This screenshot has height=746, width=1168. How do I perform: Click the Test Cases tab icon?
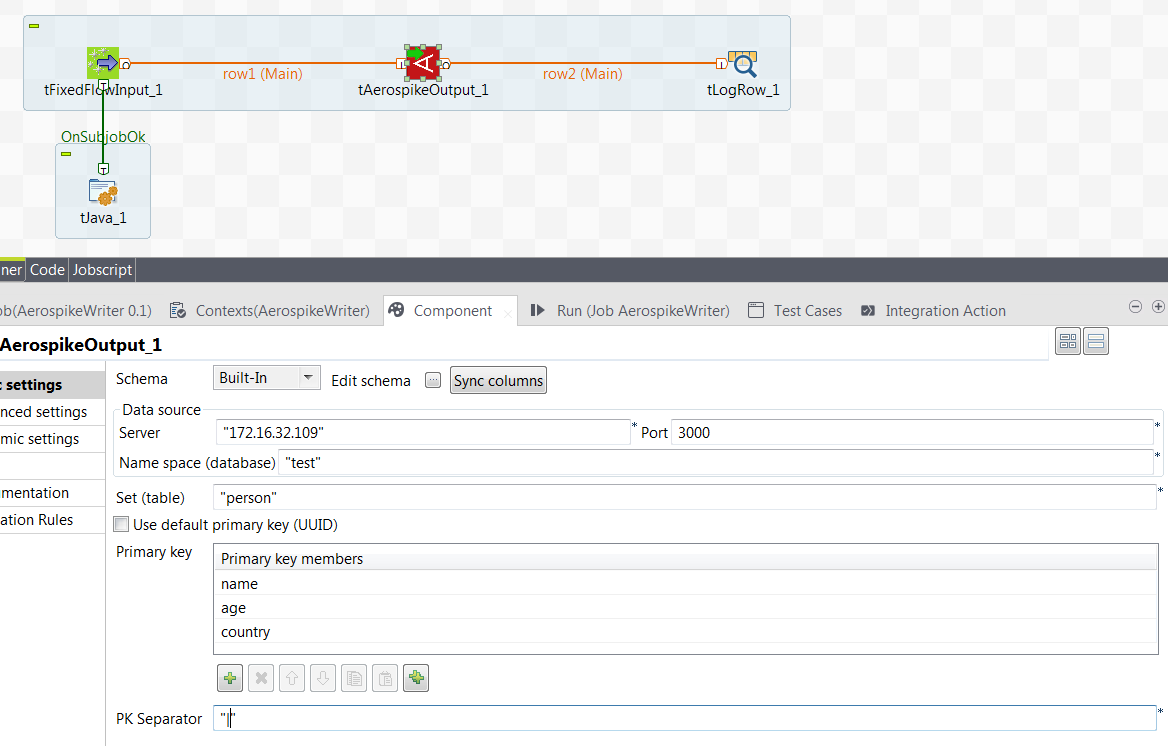tap(755, 310)
